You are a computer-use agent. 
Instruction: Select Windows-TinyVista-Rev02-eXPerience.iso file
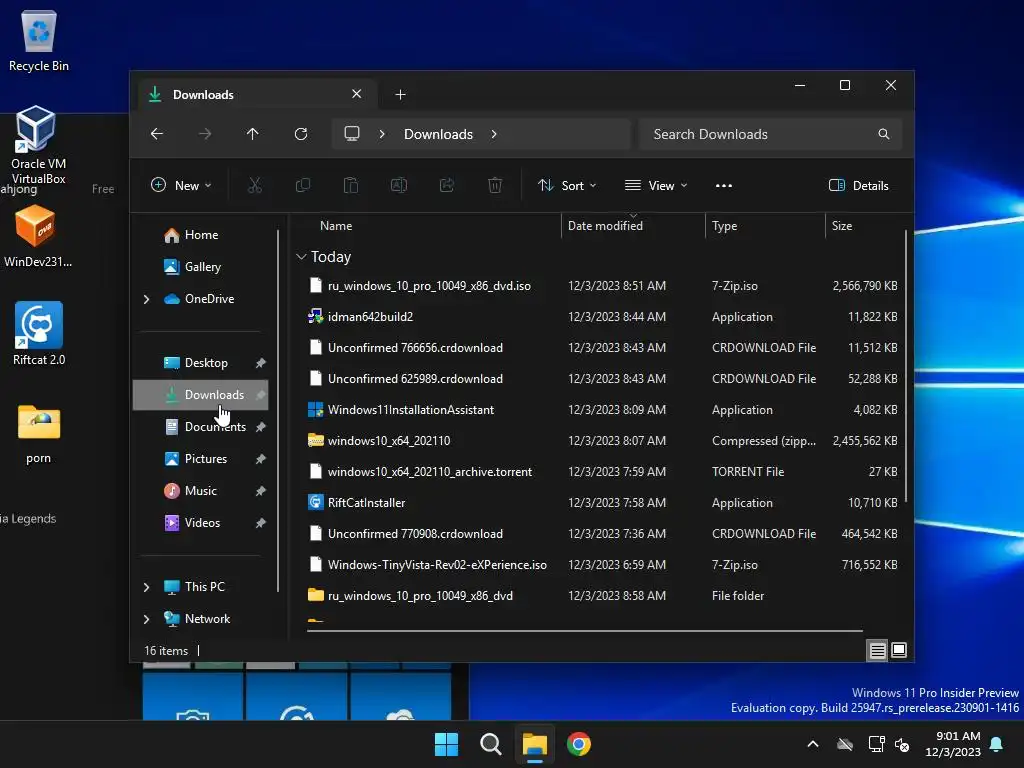tap(437, 565)
